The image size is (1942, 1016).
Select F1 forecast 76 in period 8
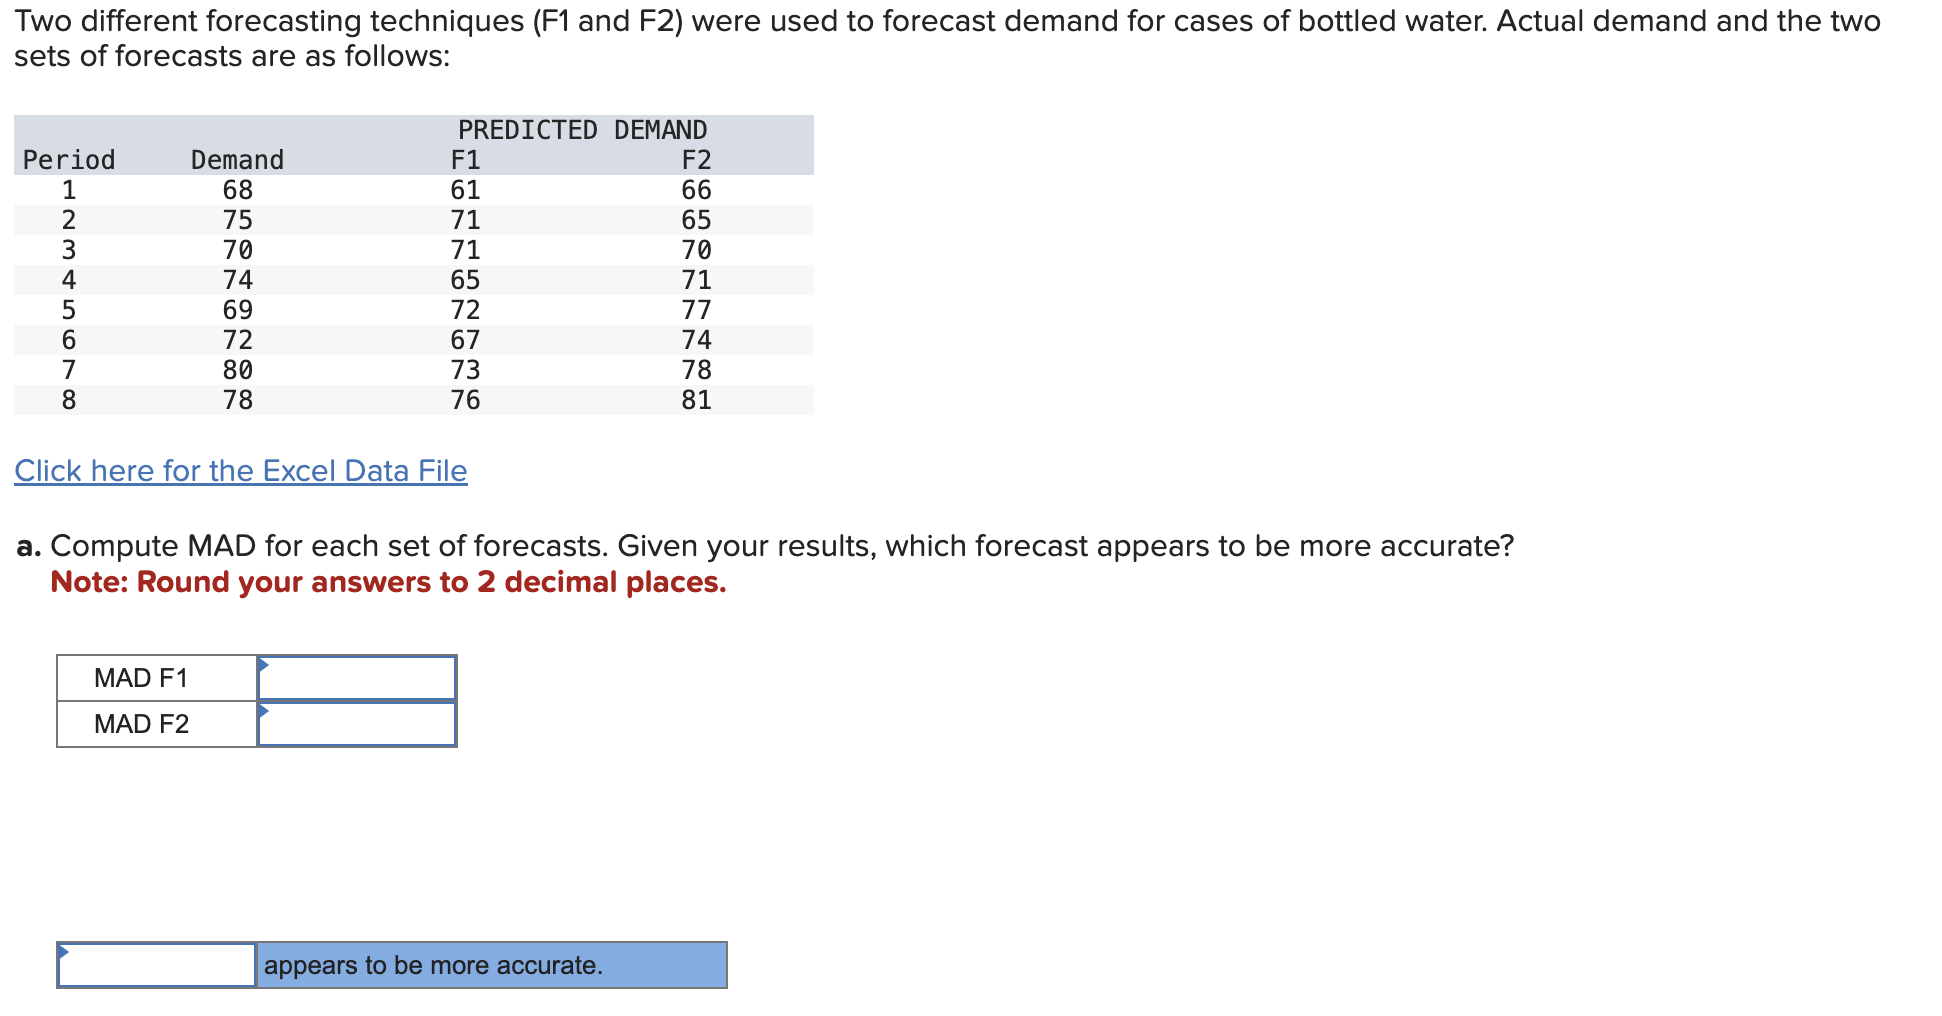pyautogui.click(x=464, y=399)
